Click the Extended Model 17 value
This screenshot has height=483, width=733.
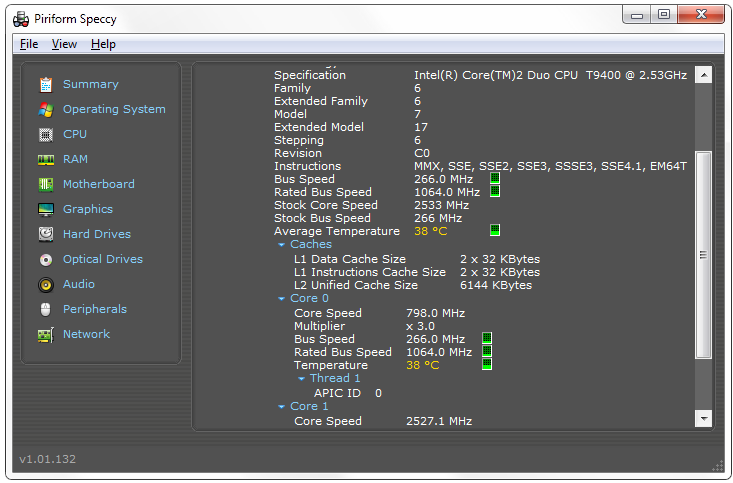pos(421,127)
